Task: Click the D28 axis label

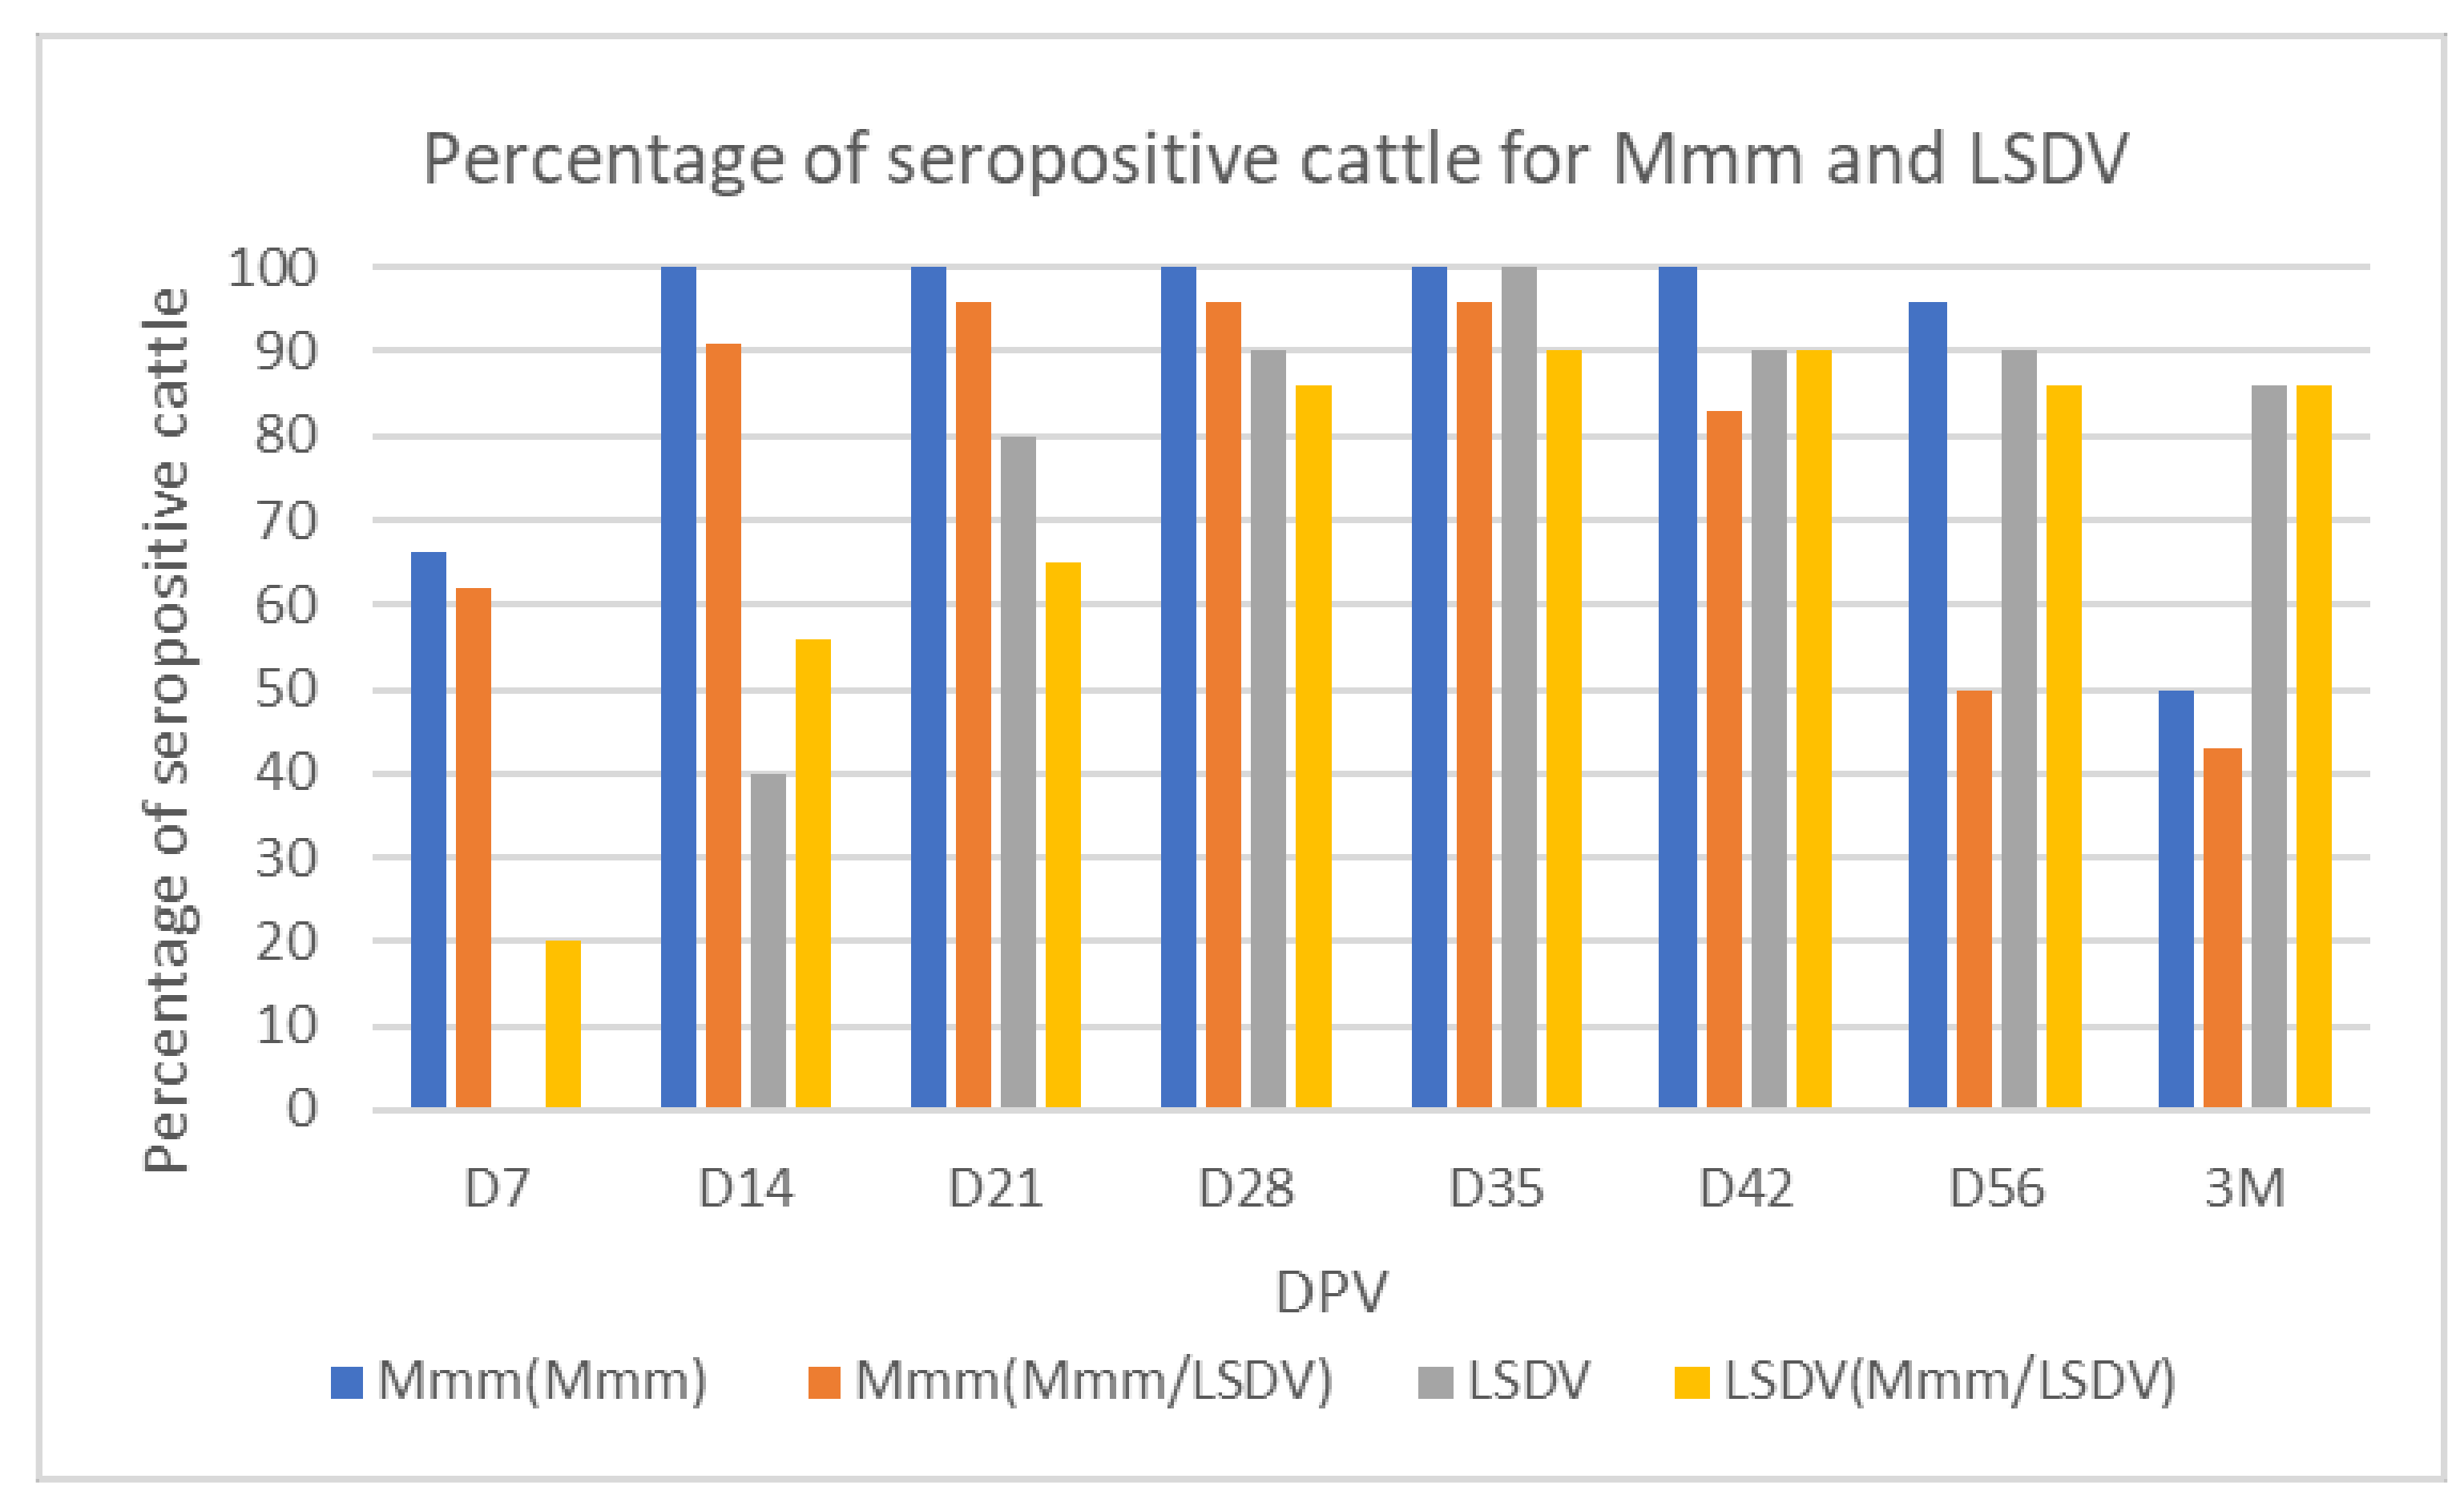Action: [1246, 1189]
